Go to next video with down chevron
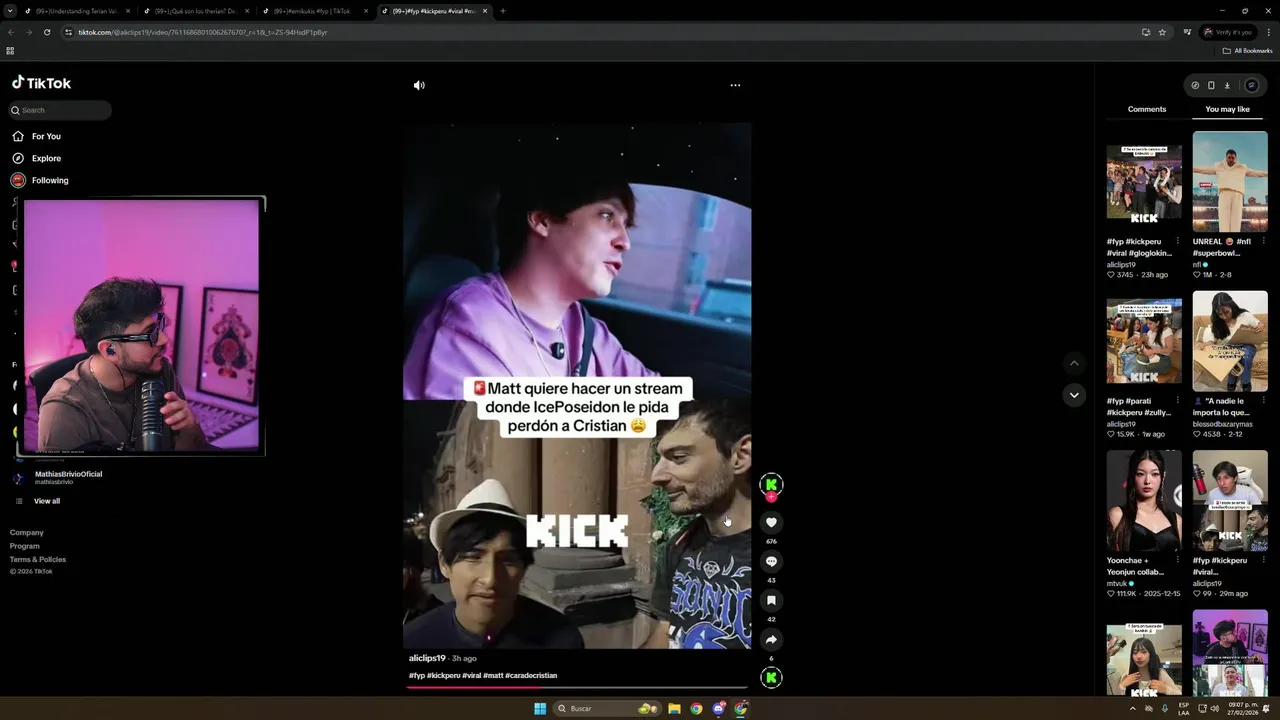 click(x=1074, y=395)
